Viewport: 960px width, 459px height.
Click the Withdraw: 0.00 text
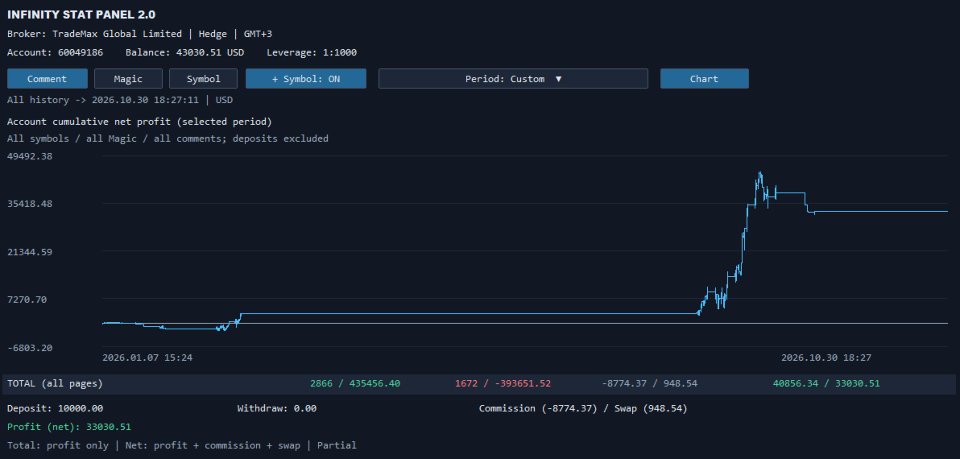[x=277, y=408]
